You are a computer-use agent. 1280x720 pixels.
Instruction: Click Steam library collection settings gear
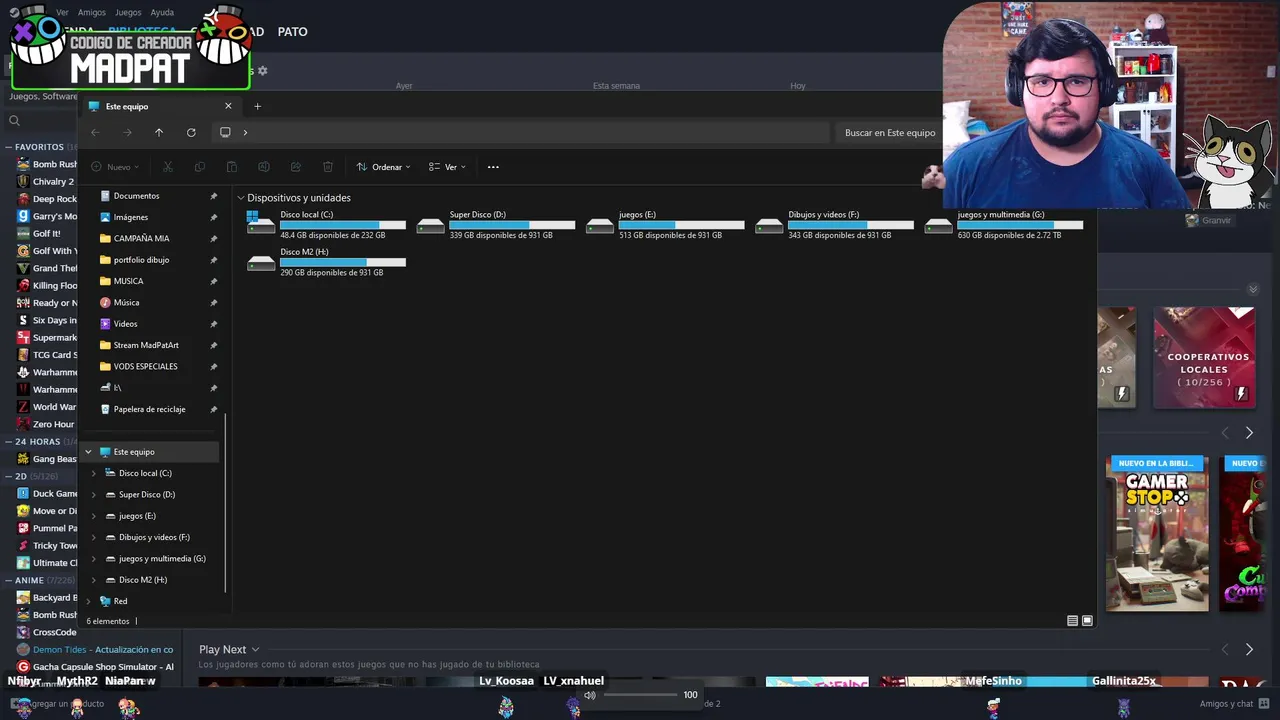262,71
